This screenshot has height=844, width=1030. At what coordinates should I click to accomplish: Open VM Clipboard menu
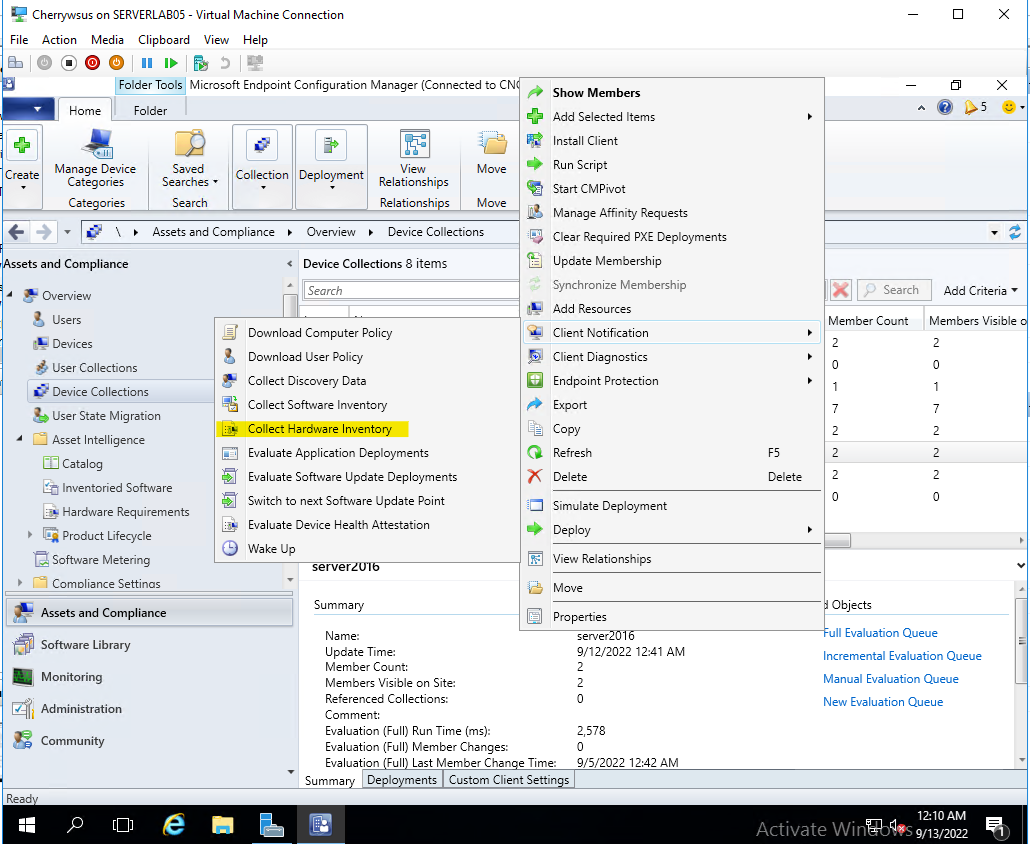(164, 40)
